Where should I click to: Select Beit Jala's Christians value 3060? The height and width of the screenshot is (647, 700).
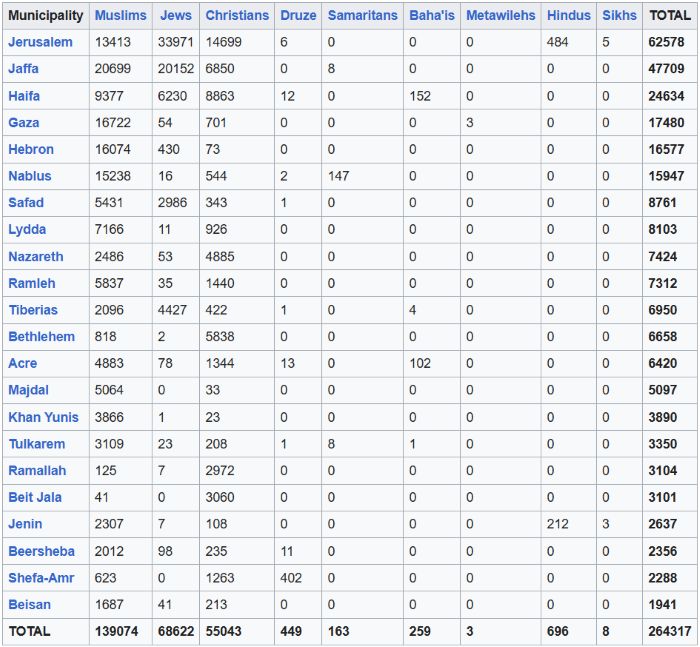click(220, 497)
